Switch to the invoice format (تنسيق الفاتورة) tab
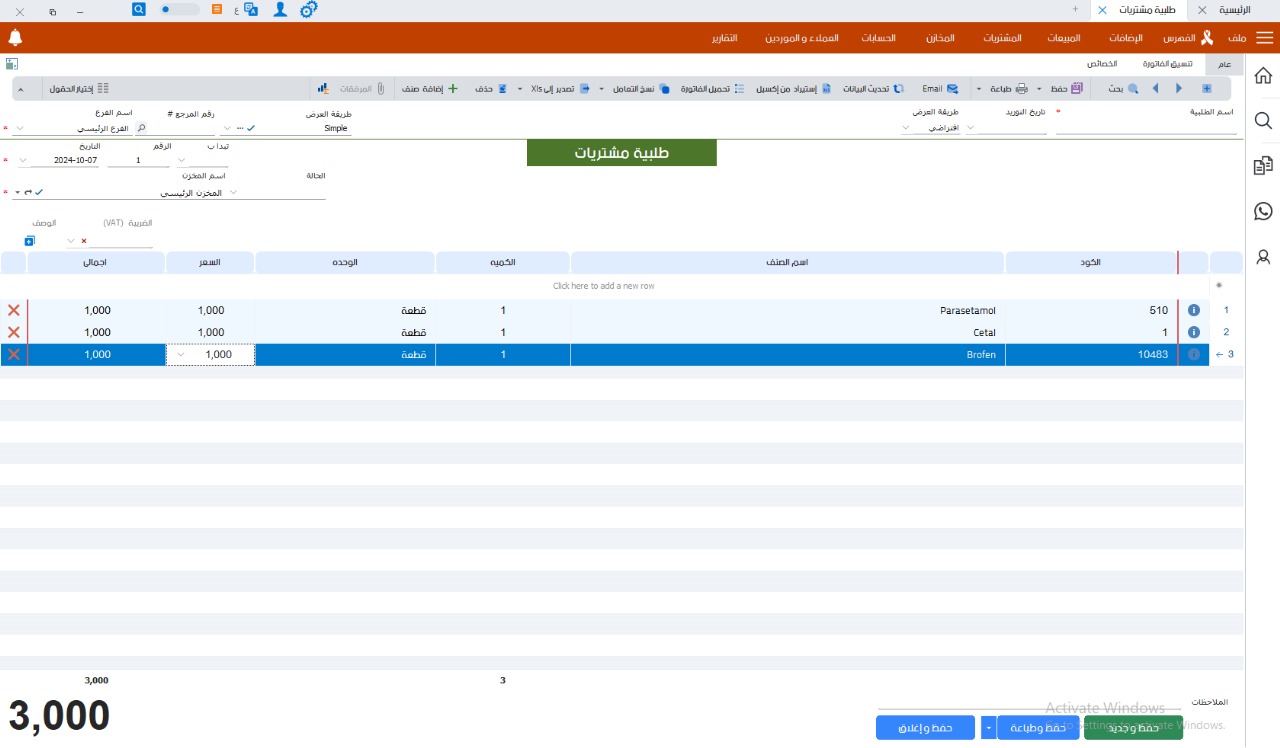 [1168, 63]
